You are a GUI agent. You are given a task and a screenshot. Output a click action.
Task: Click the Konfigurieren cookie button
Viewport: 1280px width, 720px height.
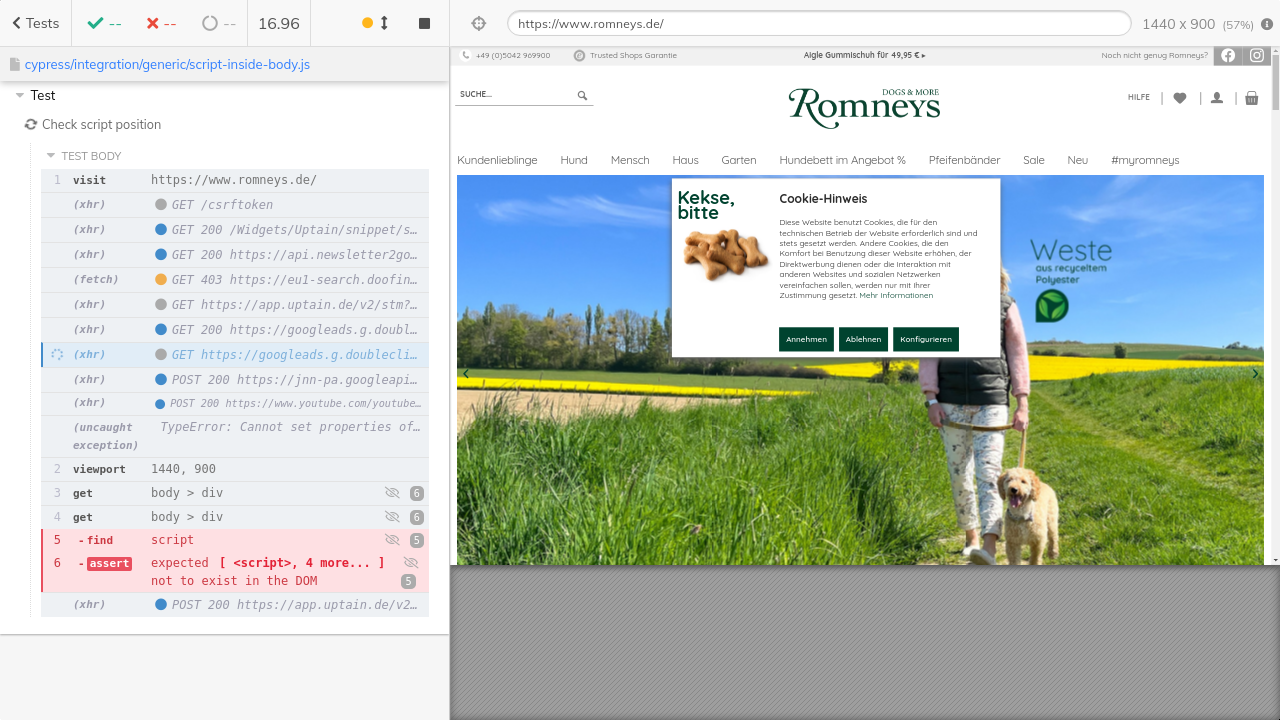click(925, 339)
